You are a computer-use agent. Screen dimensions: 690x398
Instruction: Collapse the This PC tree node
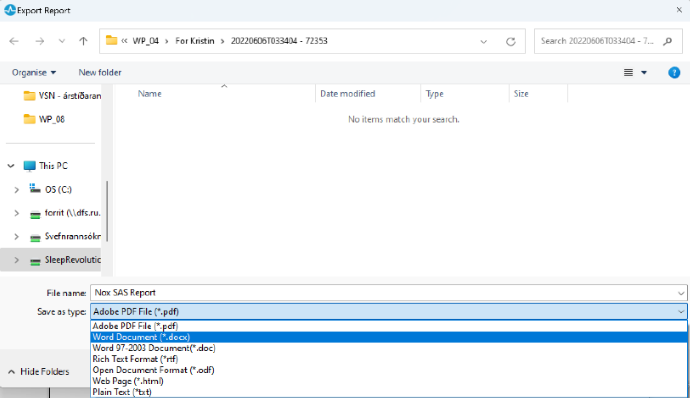tap(11, 166)
